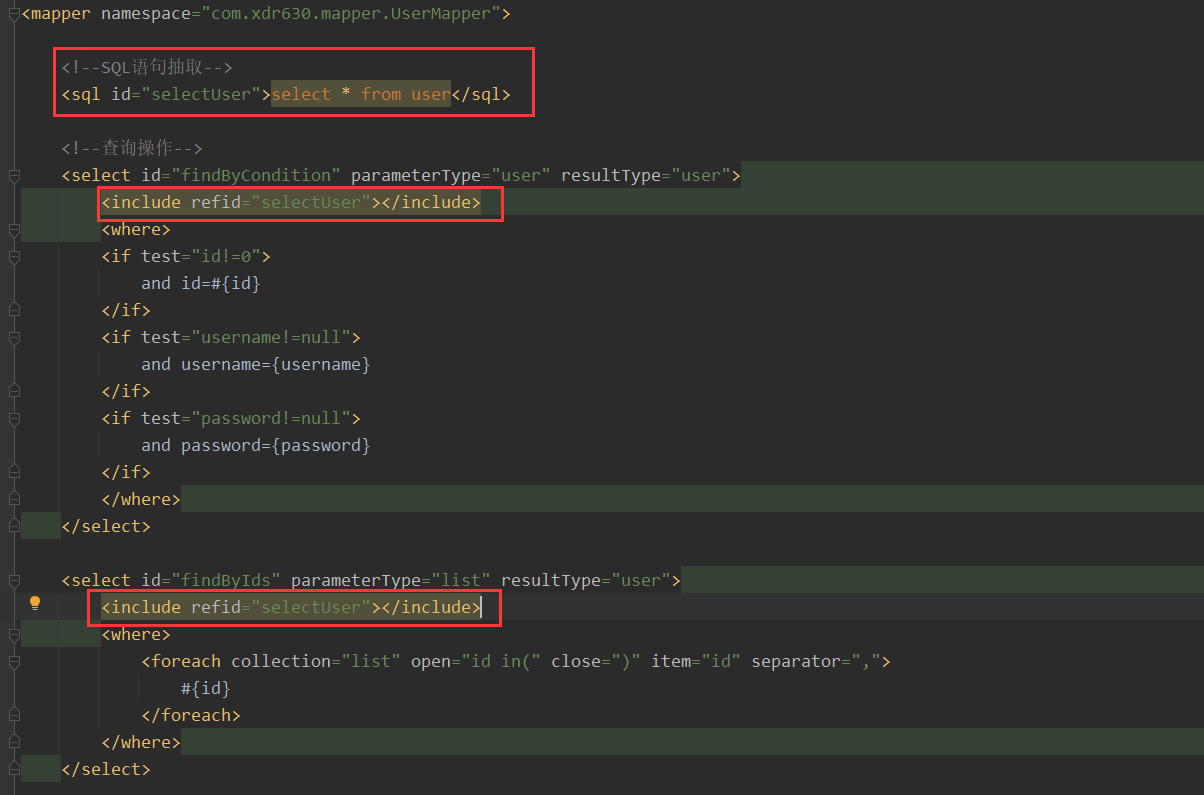Click the include refid line inside findByCondition

pos(291,202)
